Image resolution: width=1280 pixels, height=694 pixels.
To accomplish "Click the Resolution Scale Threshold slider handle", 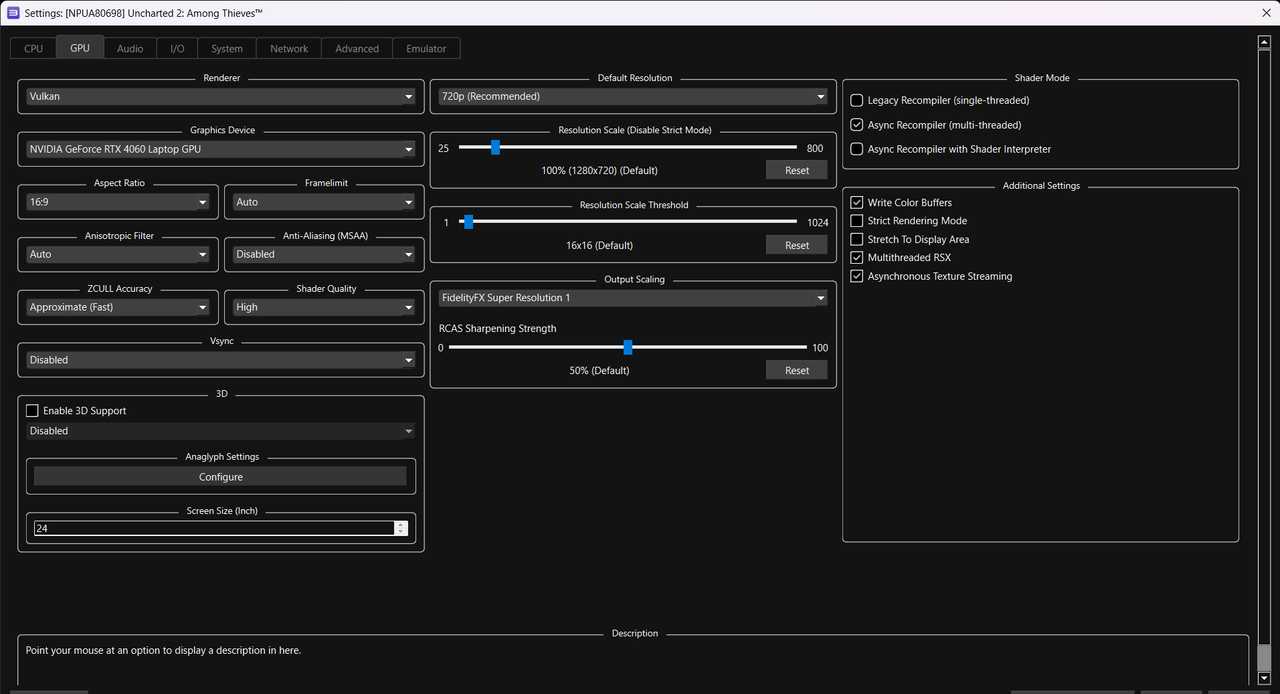I will (468, 222).
